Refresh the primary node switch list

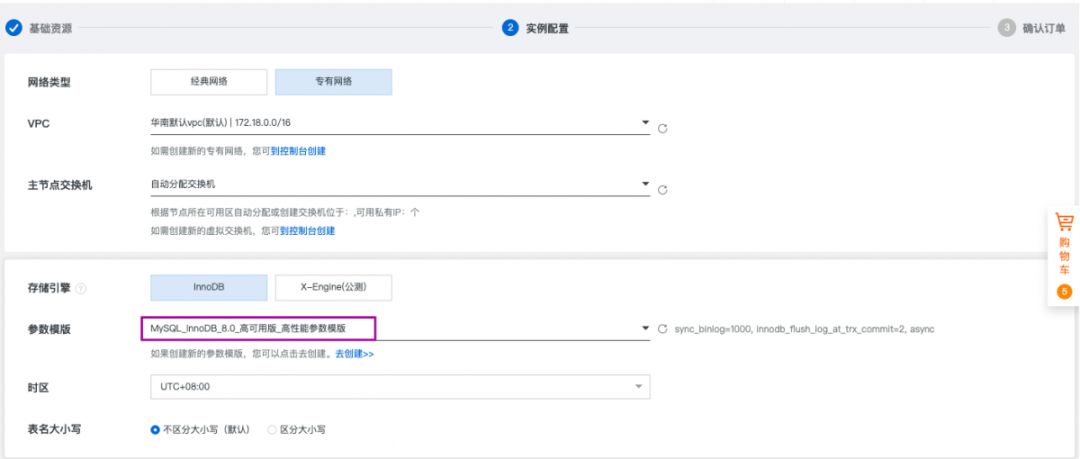pyautogui.click(x=663, y=190)
